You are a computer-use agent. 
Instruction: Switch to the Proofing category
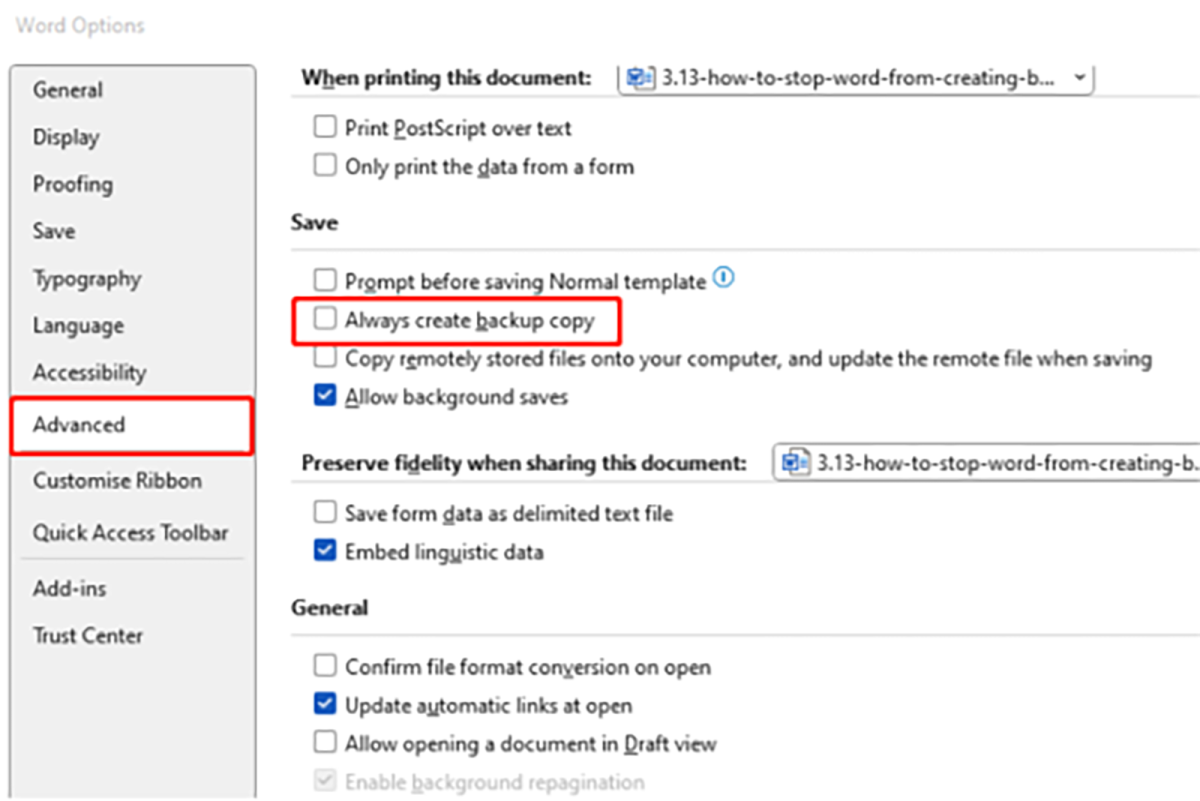coord(73,184)
